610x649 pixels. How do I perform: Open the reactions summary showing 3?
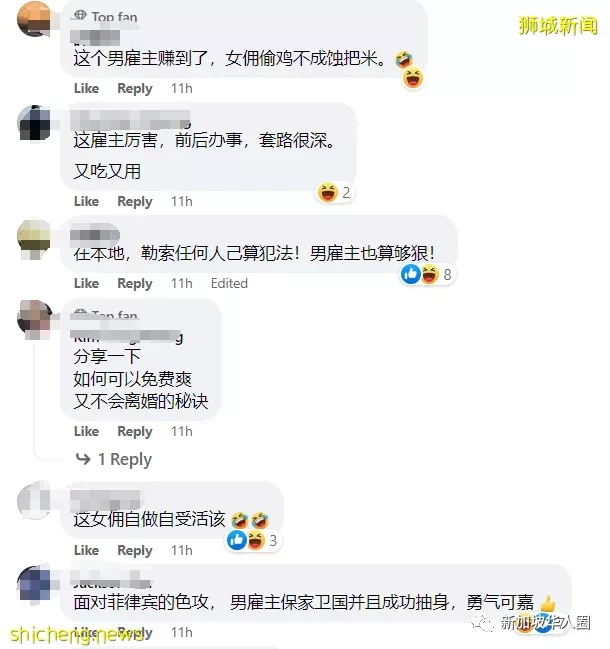click(253, 540)
